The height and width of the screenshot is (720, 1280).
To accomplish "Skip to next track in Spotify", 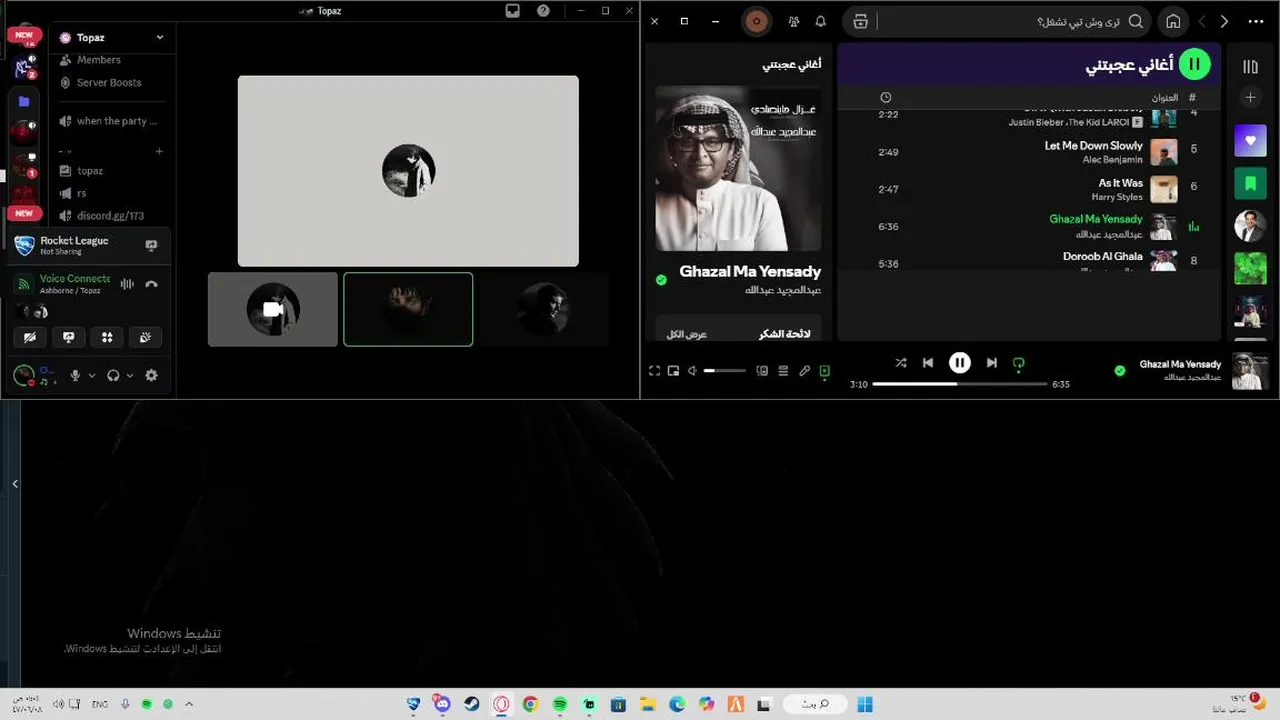I will (x=992, y=363).
